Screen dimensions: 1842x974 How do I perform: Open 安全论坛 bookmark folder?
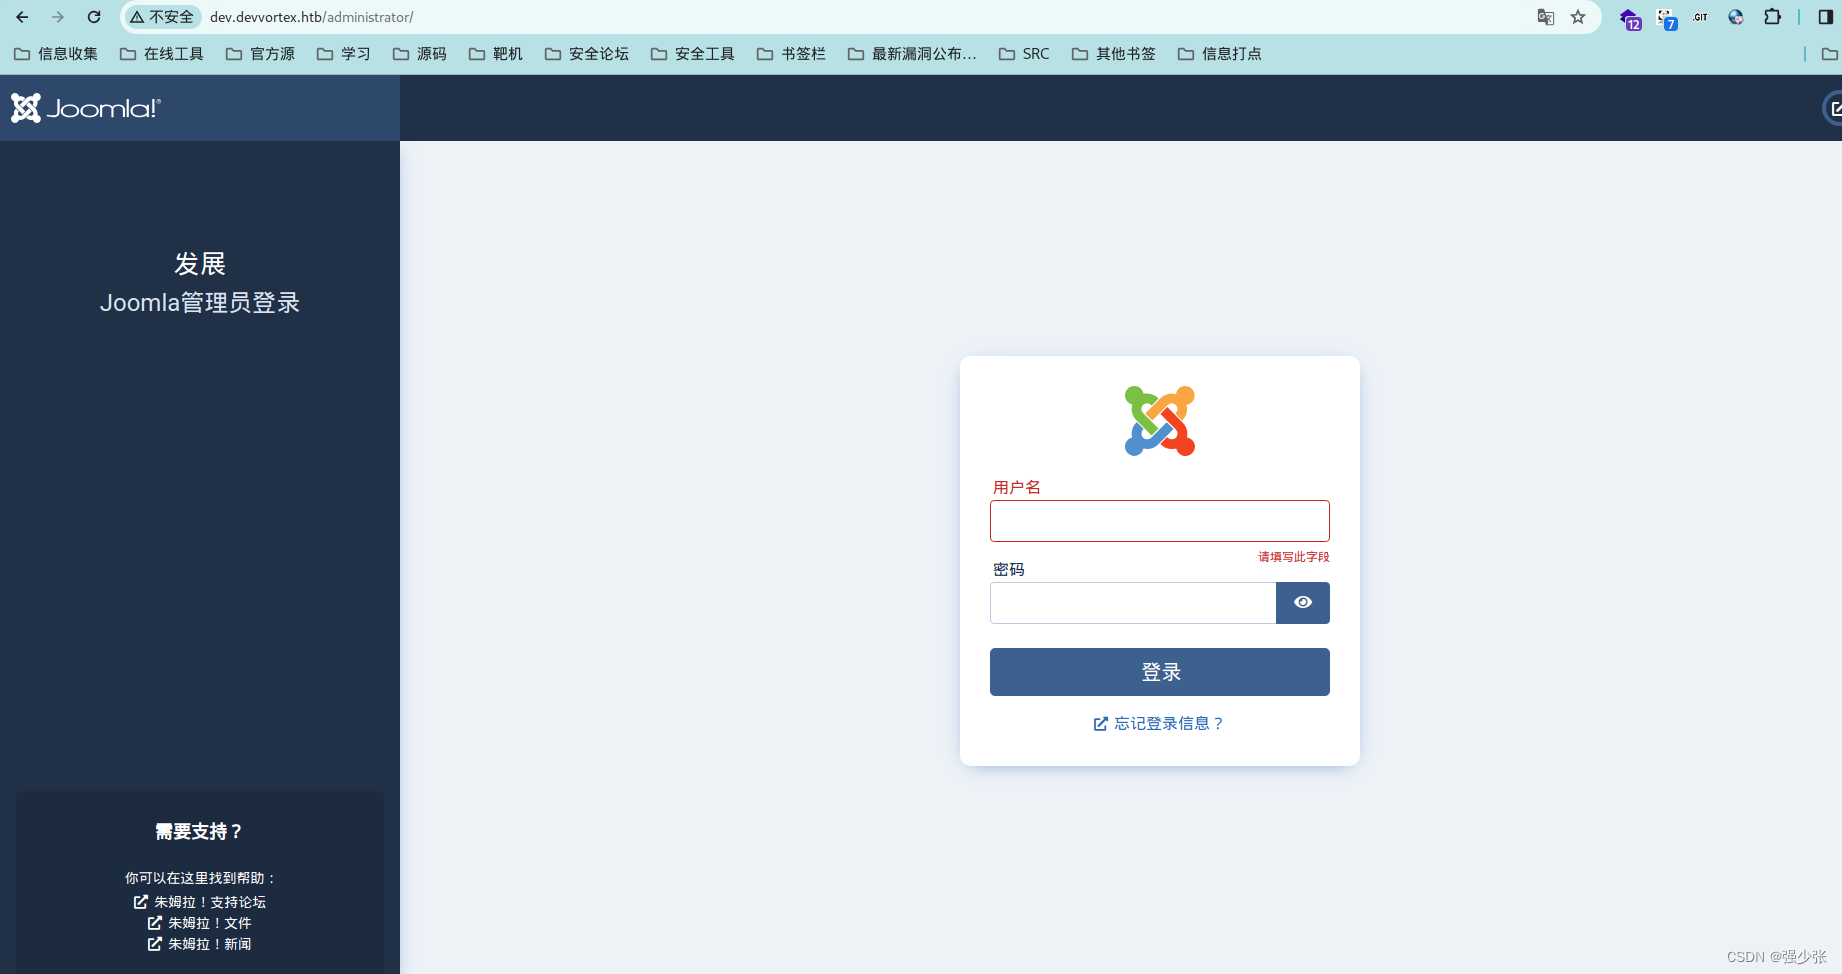click(x=587, y=54)
